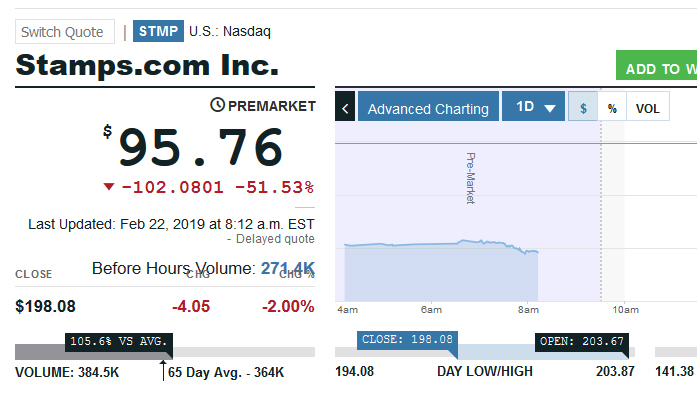Click the green Add To Watchlist button
This screenshot has width=697, height=394.
pos(657,65)
